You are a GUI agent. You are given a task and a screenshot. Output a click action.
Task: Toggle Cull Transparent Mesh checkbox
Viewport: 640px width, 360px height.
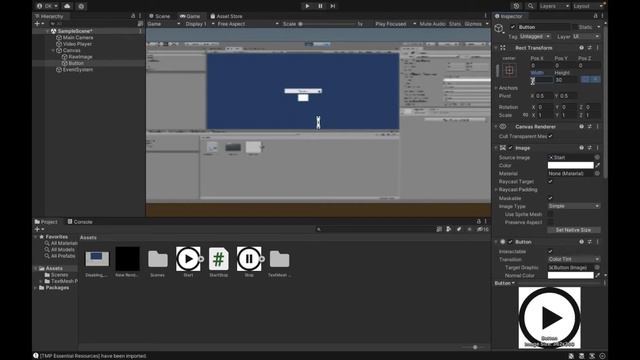(550, 136)
